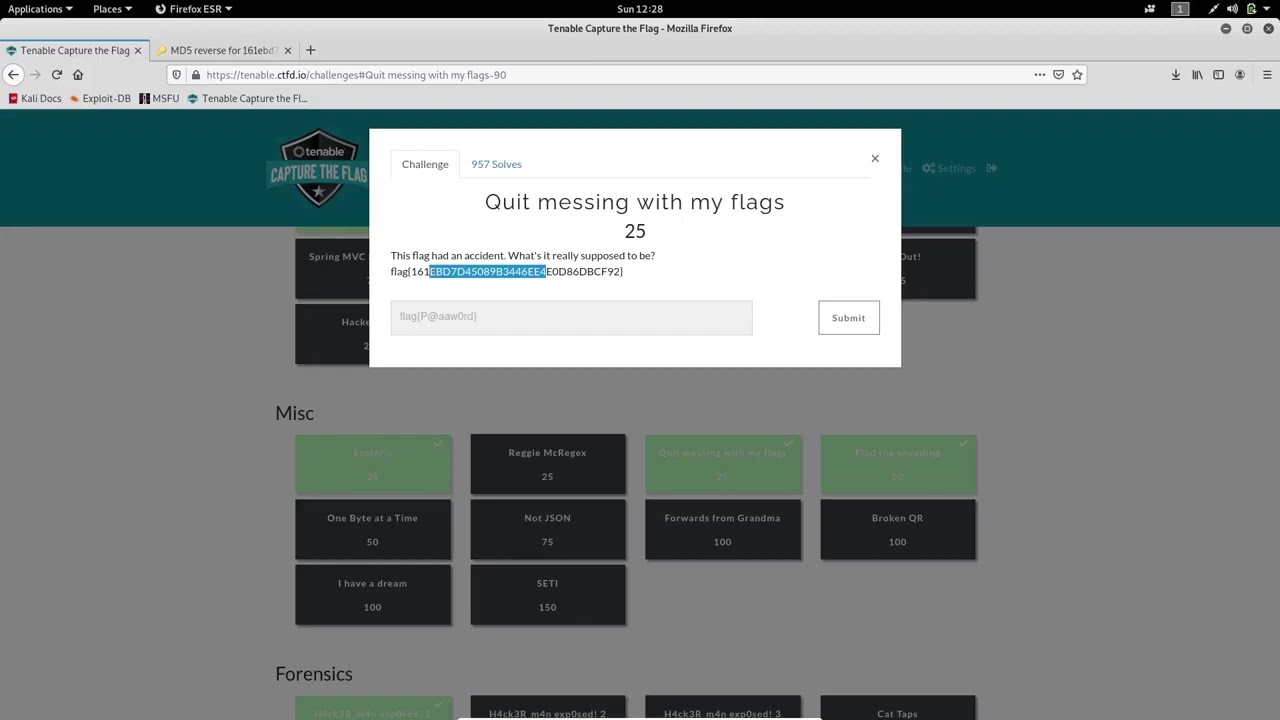The image size is (1280, 720).
Task: Open the Settings link in header
Action: click(949, 168)
